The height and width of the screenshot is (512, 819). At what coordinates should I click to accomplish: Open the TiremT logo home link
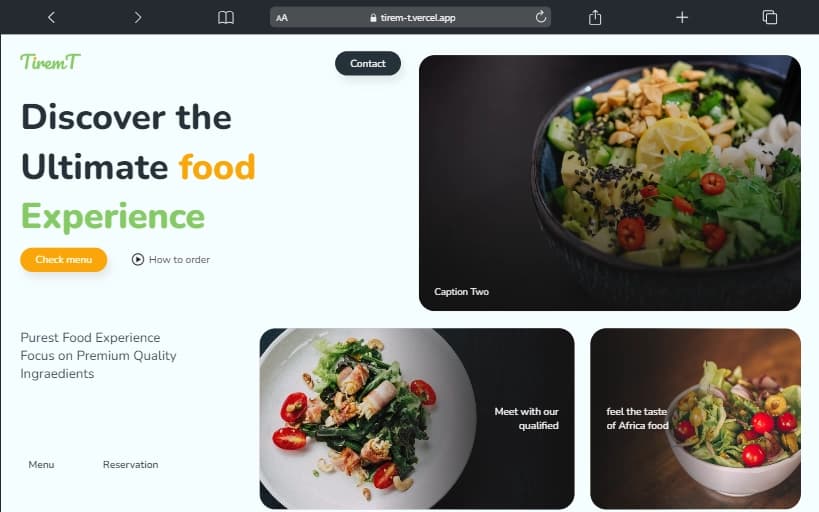pos(51,62)
